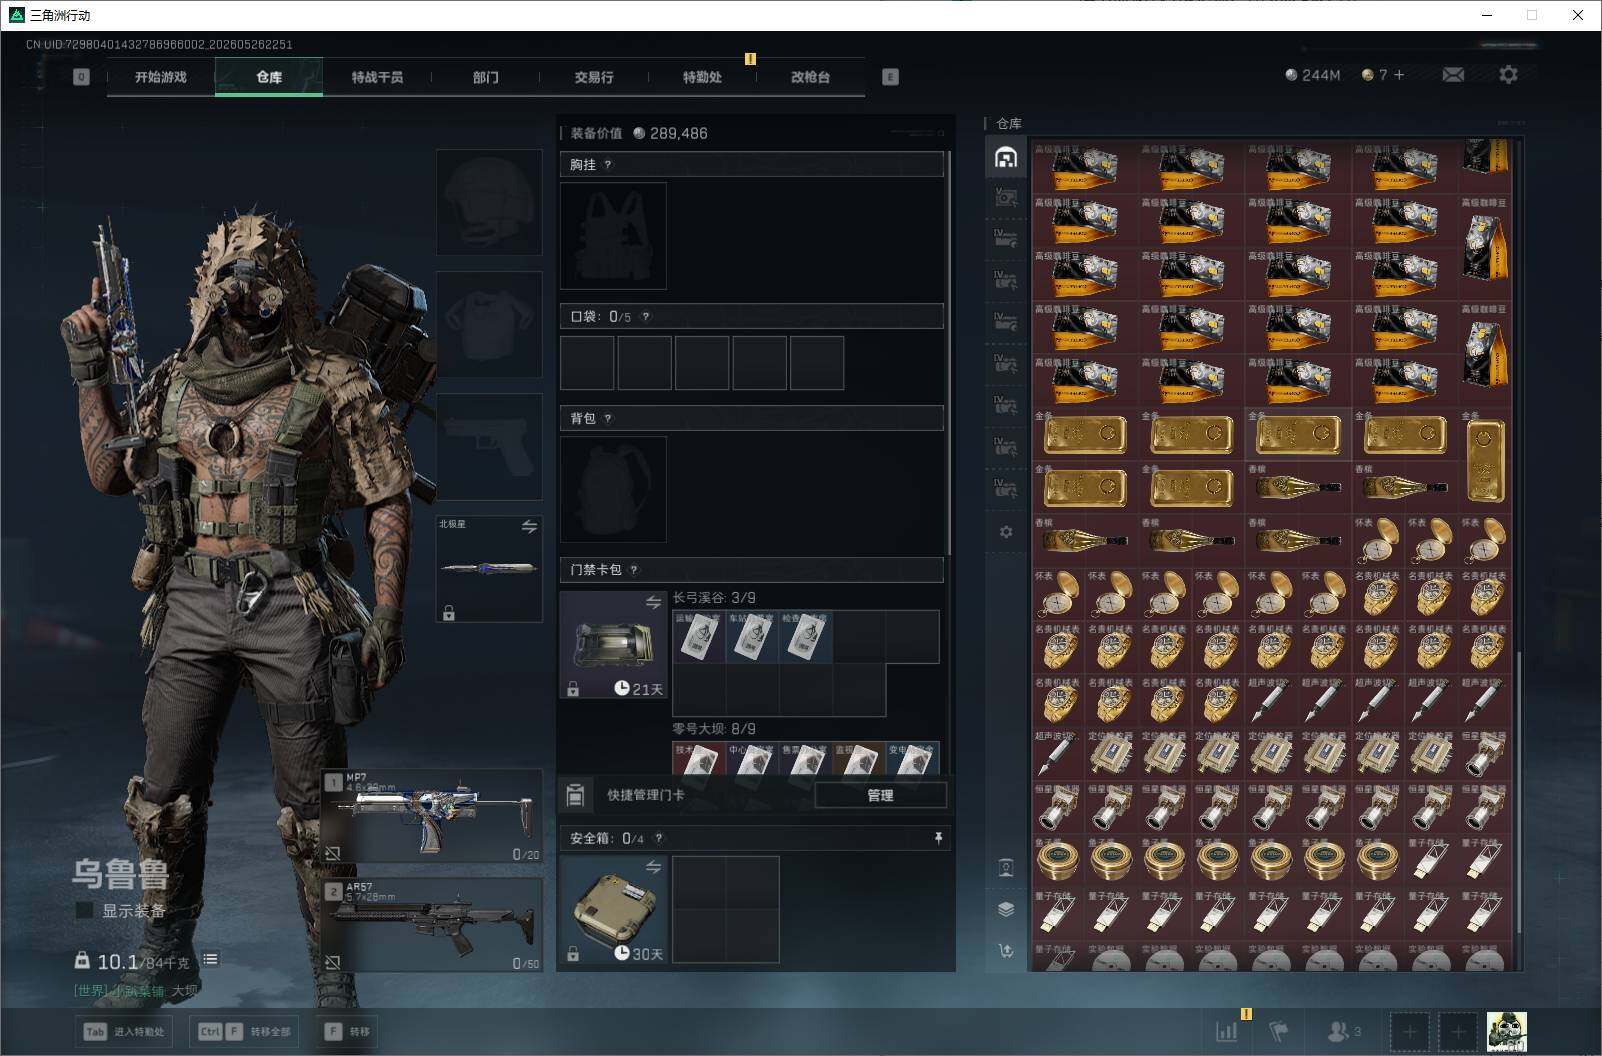Click the 进入特勤处 button
The width and height of the screenshot is (1602, 1056).
(125, 1031)
